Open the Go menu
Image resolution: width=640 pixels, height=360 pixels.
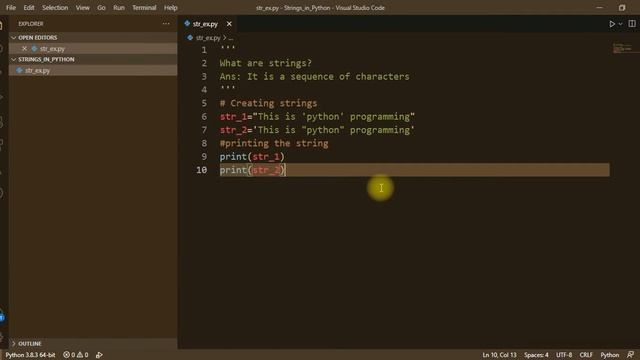(x=101, y=8)
